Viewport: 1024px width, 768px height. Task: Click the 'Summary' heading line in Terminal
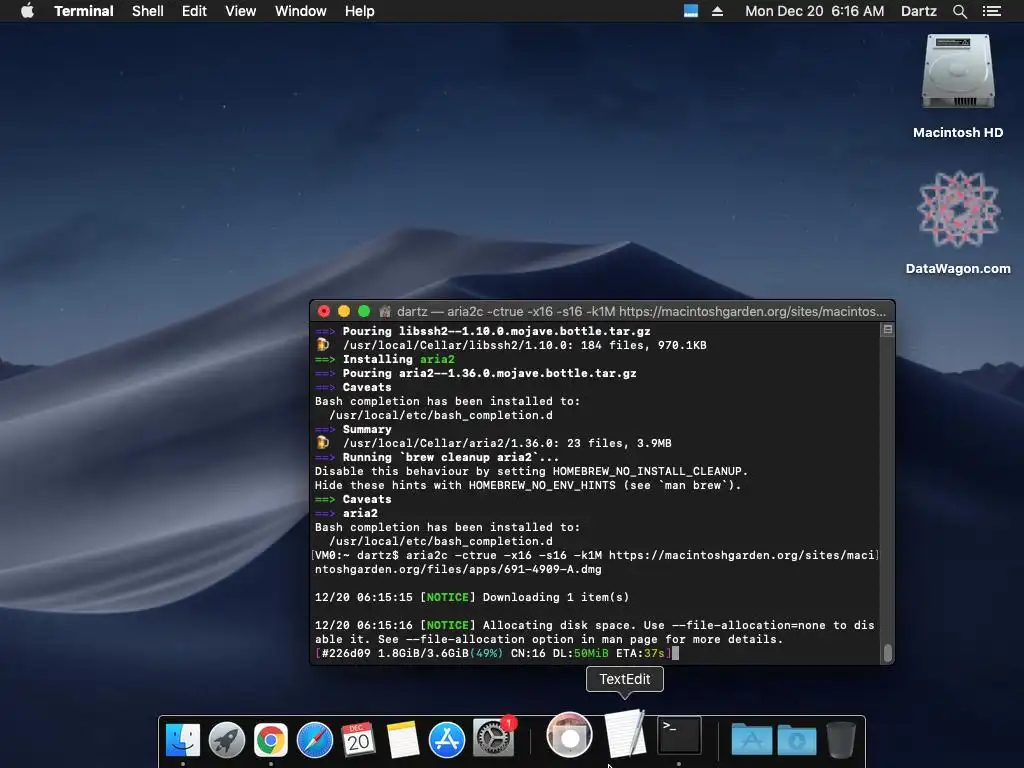(353, 429)
